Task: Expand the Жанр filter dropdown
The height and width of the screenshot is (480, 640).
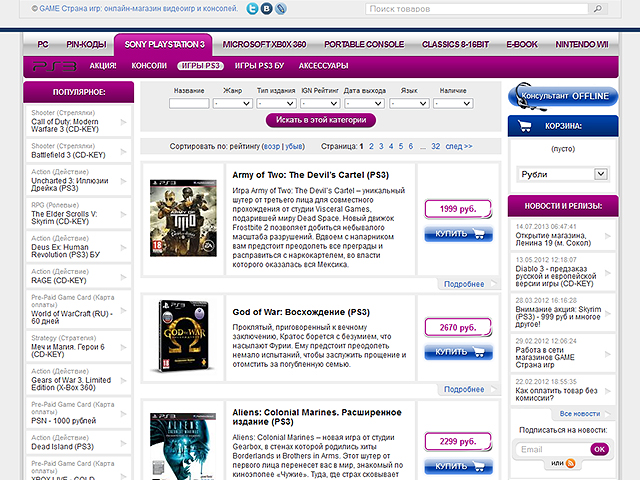Action: coord(237,102)
